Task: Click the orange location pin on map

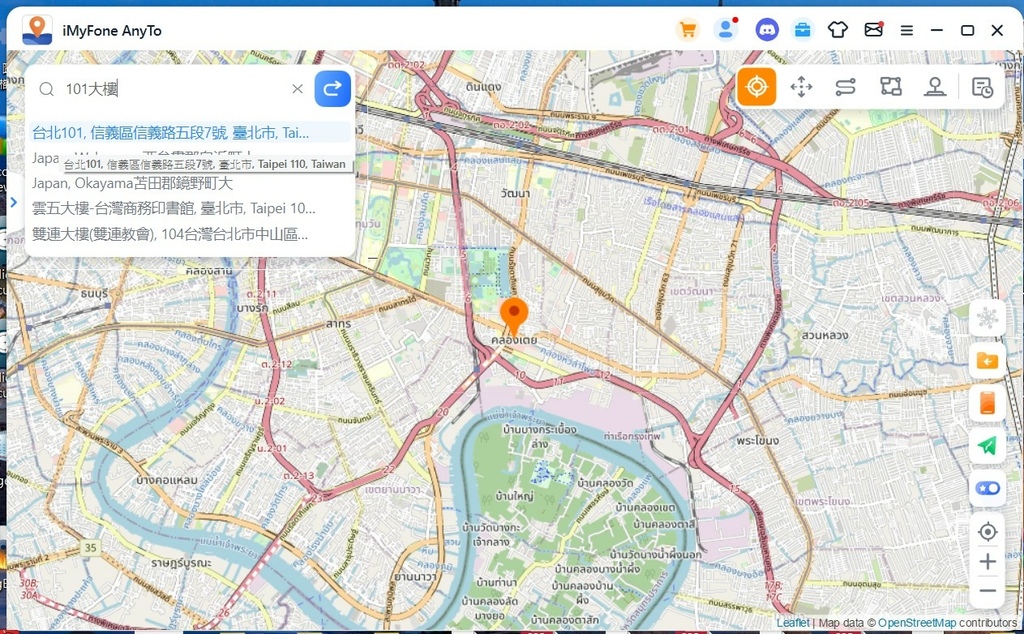Action: click(514, 315)
